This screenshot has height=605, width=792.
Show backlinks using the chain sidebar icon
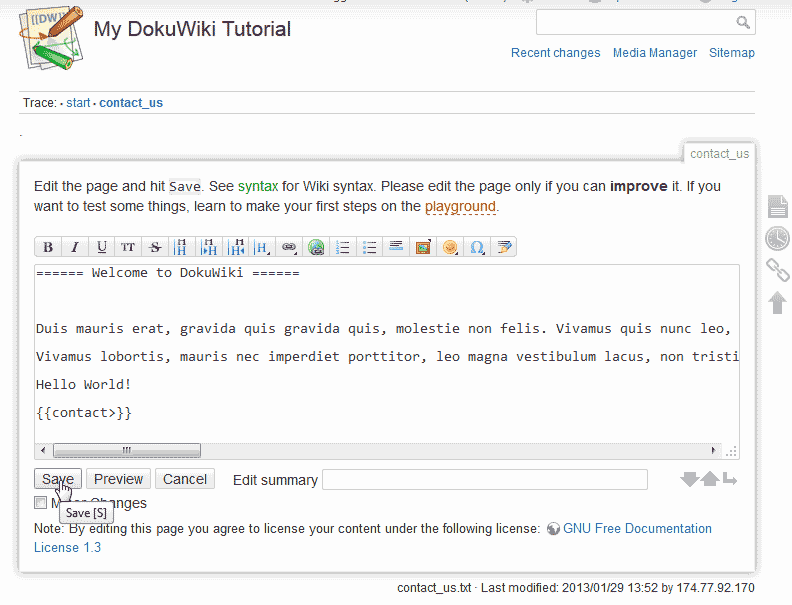tap(777, 269)
